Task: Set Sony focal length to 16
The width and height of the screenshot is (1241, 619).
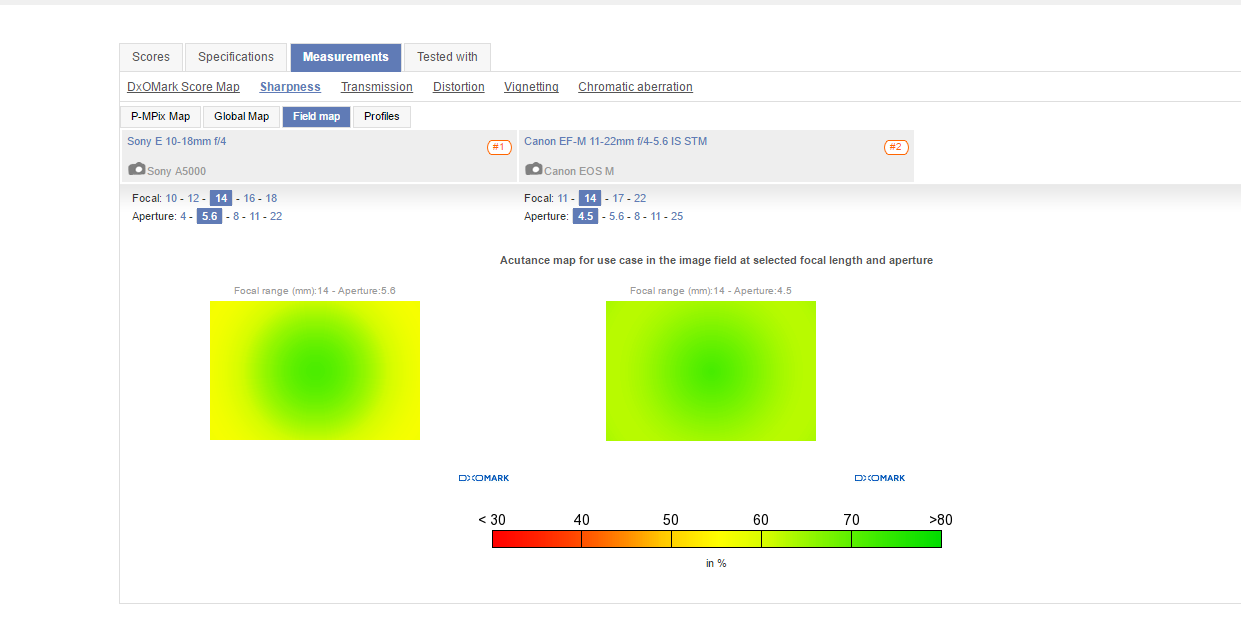Action: 249,198
